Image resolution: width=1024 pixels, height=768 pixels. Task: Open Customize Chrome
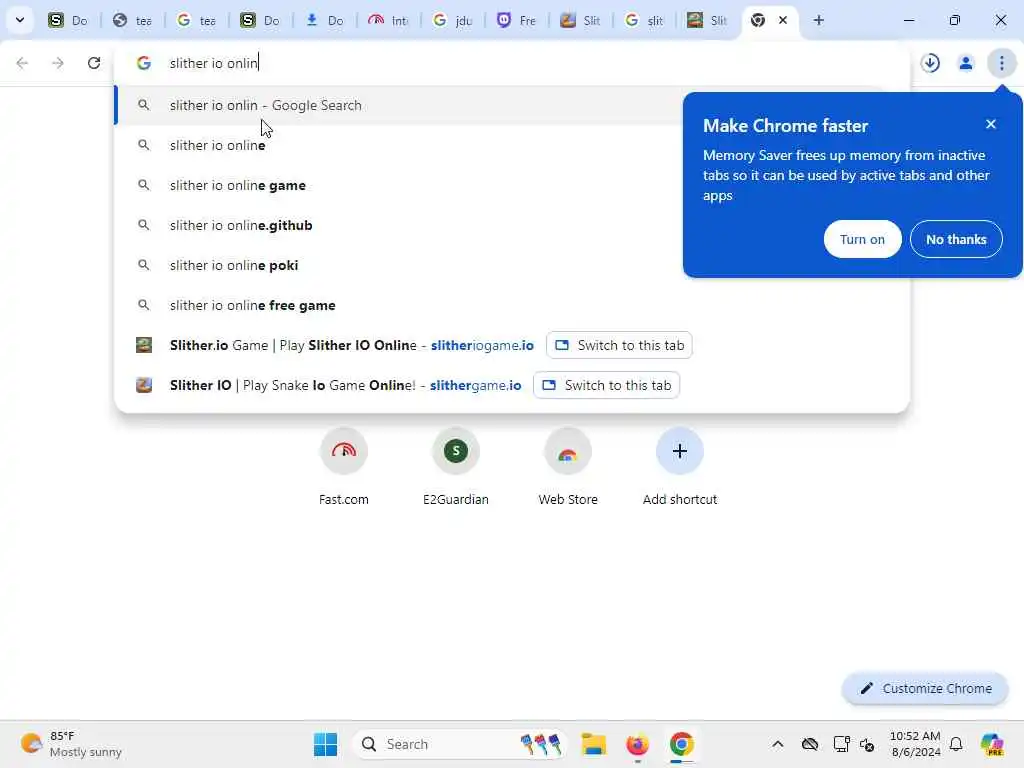pos(925,688)
